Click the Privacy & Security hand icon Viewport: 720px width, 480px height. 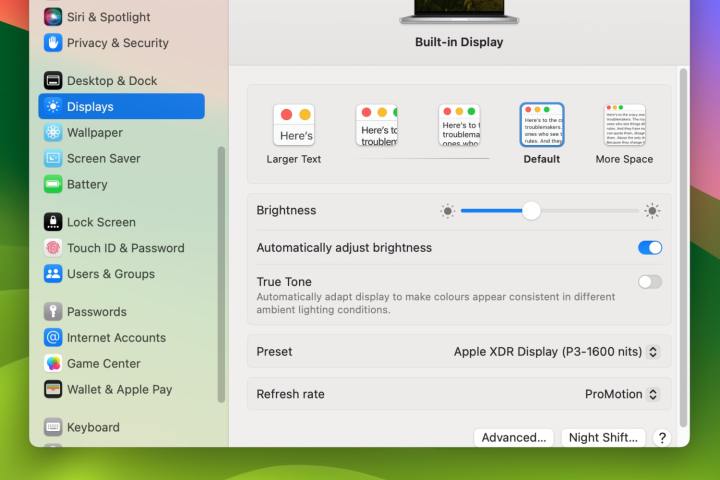point(53,43)
